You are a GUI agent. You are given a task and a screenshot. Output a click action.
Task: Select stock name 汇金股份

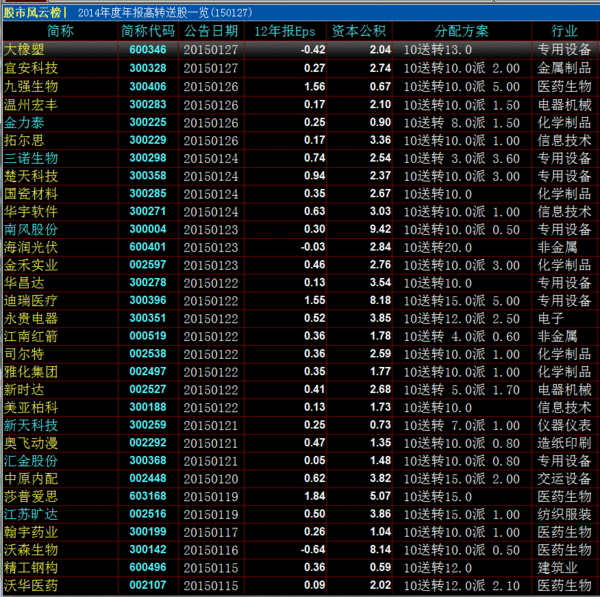[x=31, y=461]
